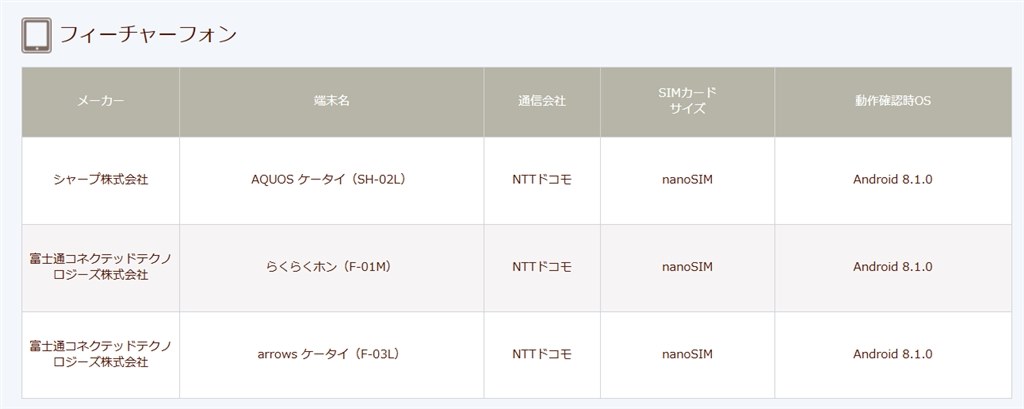Viewport: 1024px width, 409px height.
Task: Select らくらくホン (F-01M) device name
Action: pos(332,267)
